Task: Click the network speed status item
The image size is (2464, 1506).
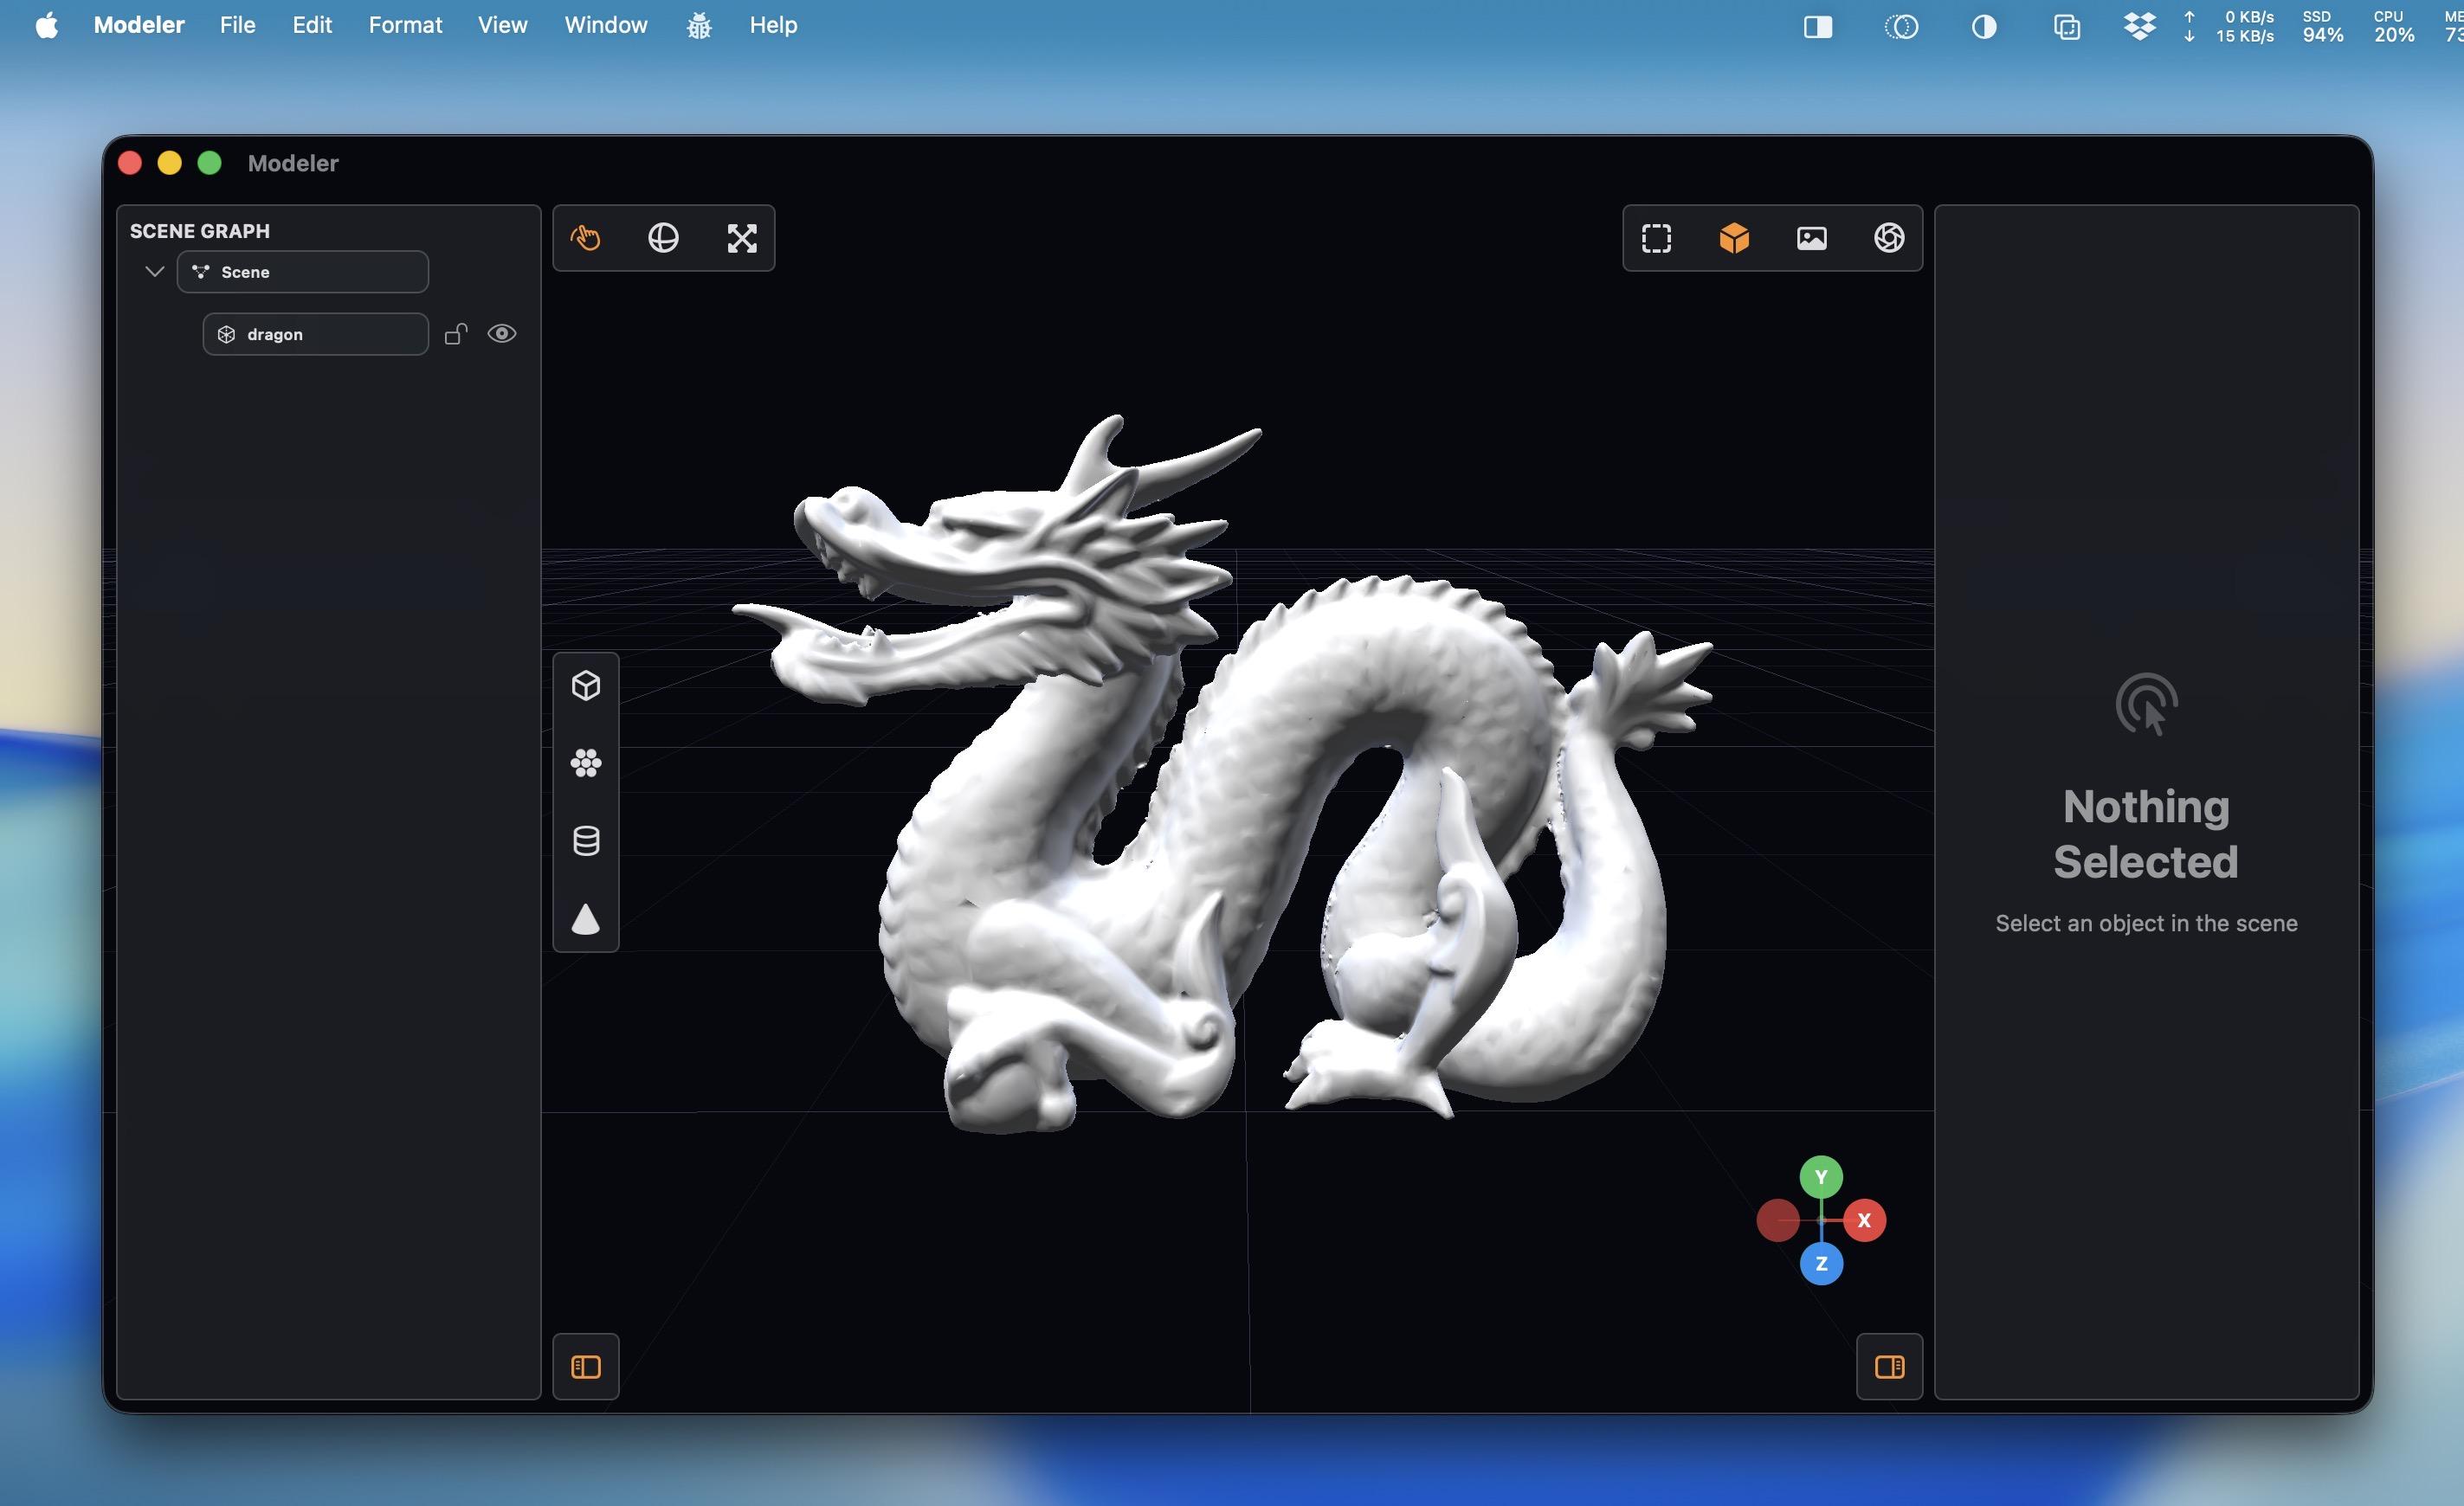Action: 2231,26
